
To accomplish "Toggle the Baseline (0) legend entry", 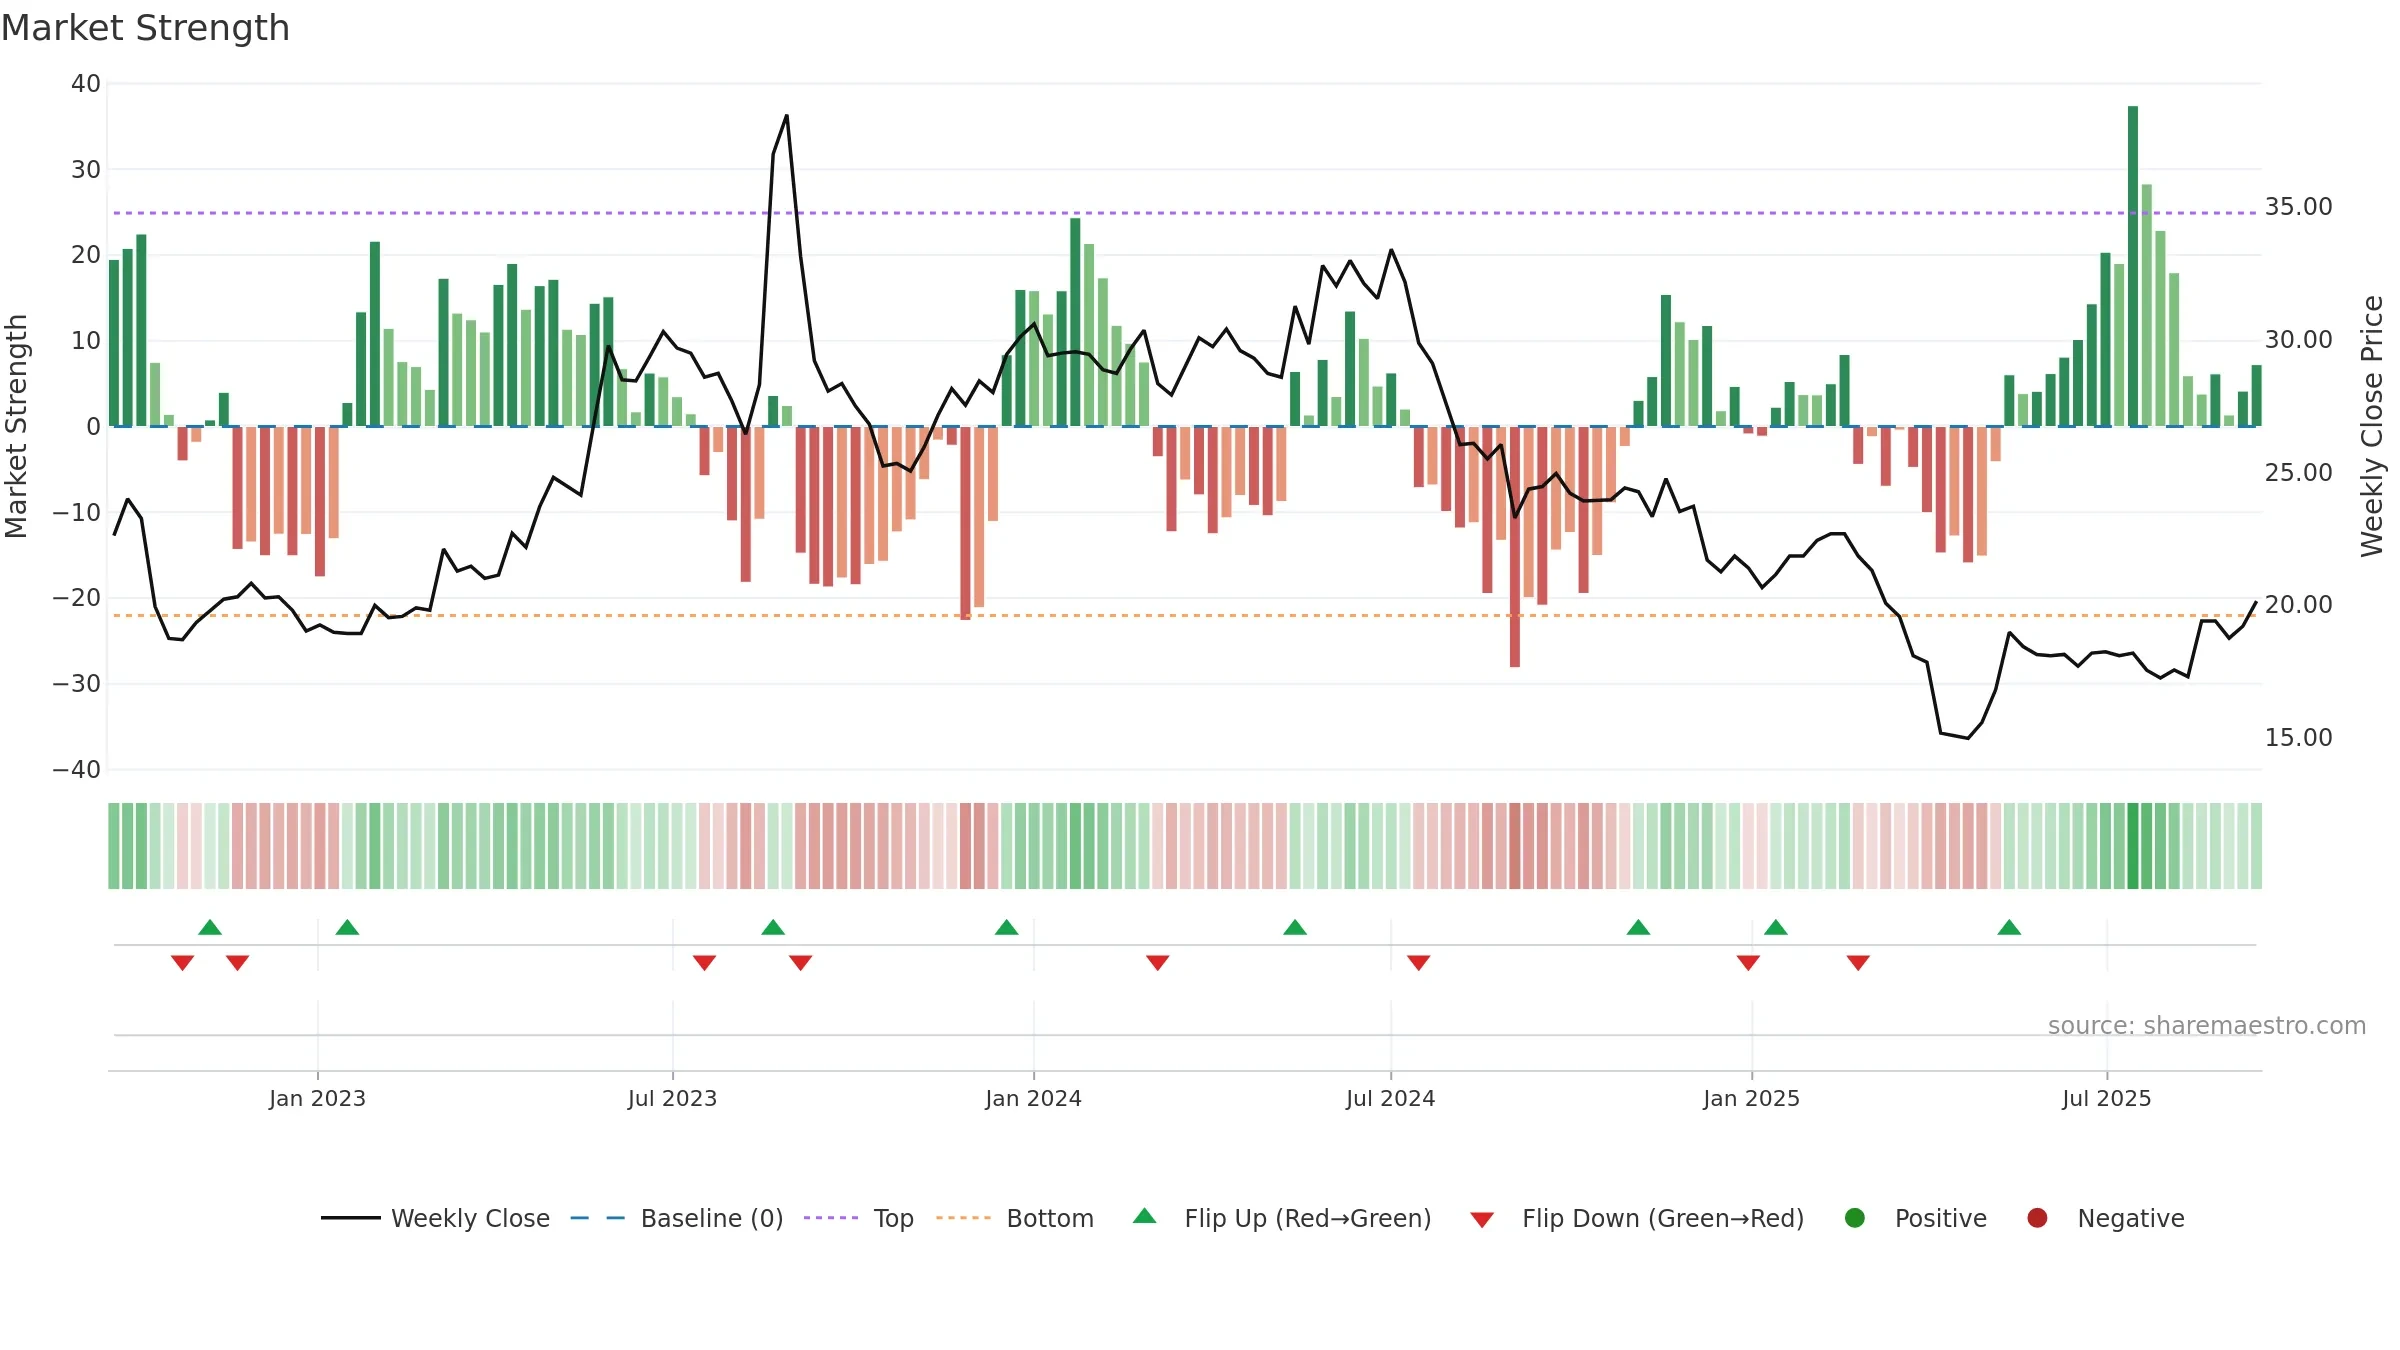I will [x=677, y=1218].
